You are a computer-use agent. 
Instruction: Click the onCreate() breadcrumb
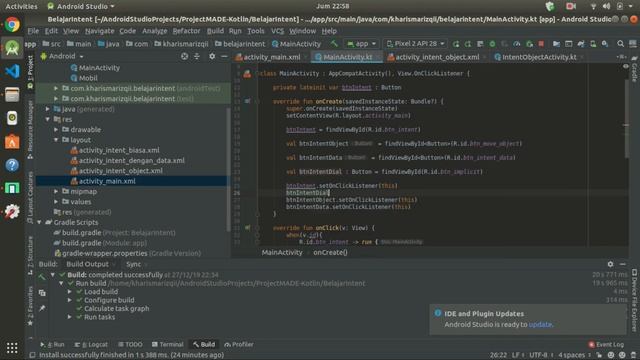click(330, 253)
